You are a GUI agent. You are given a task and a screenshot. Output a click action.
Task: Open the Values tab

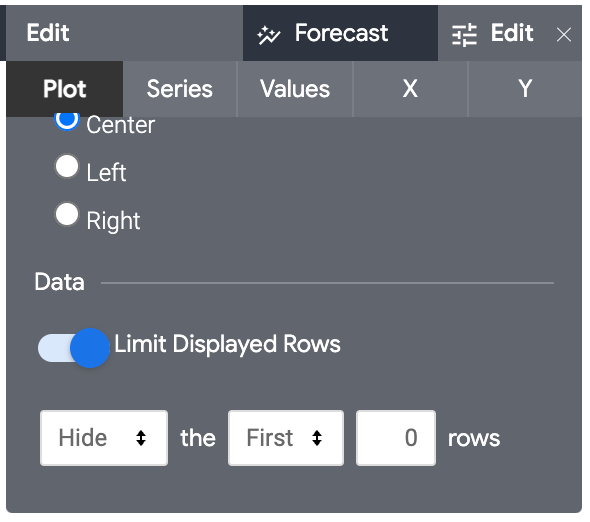click(x=295, y=89)
